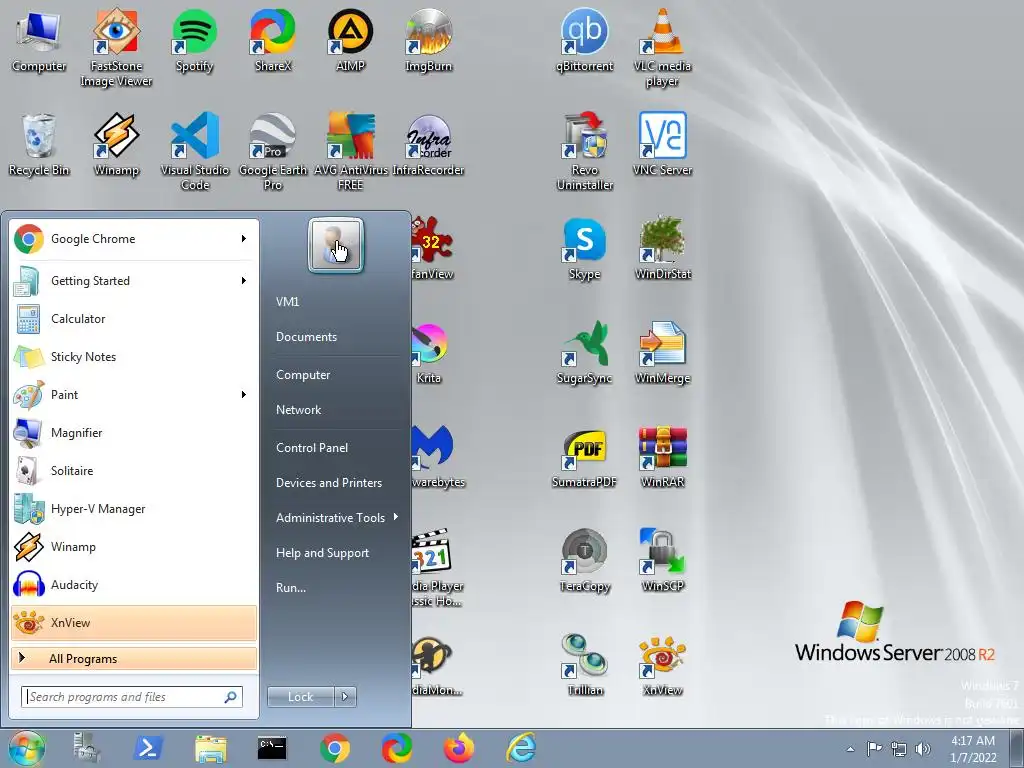This screenshot has width=1024, height=768.
Task: Open WinMerge desktop shortcut
Action: pos(662,353)
